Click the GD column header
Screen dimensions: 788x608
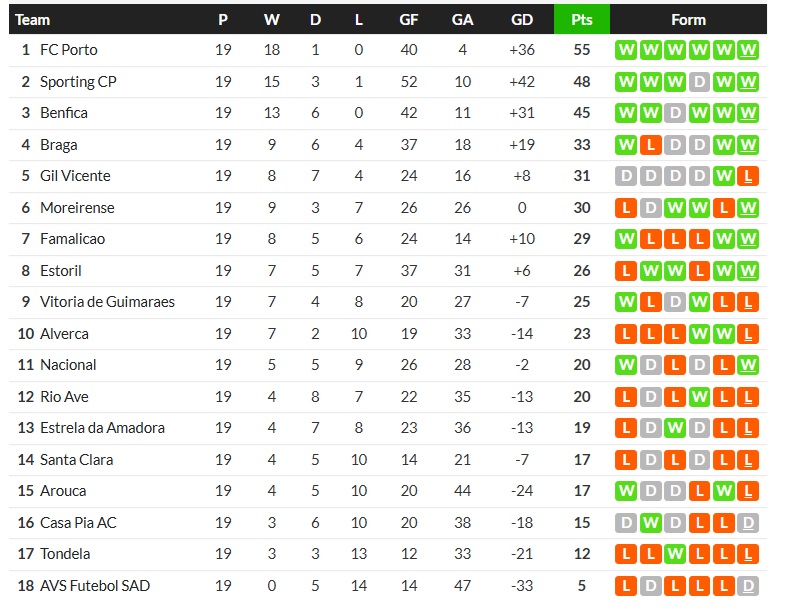(x=521, y=20)
